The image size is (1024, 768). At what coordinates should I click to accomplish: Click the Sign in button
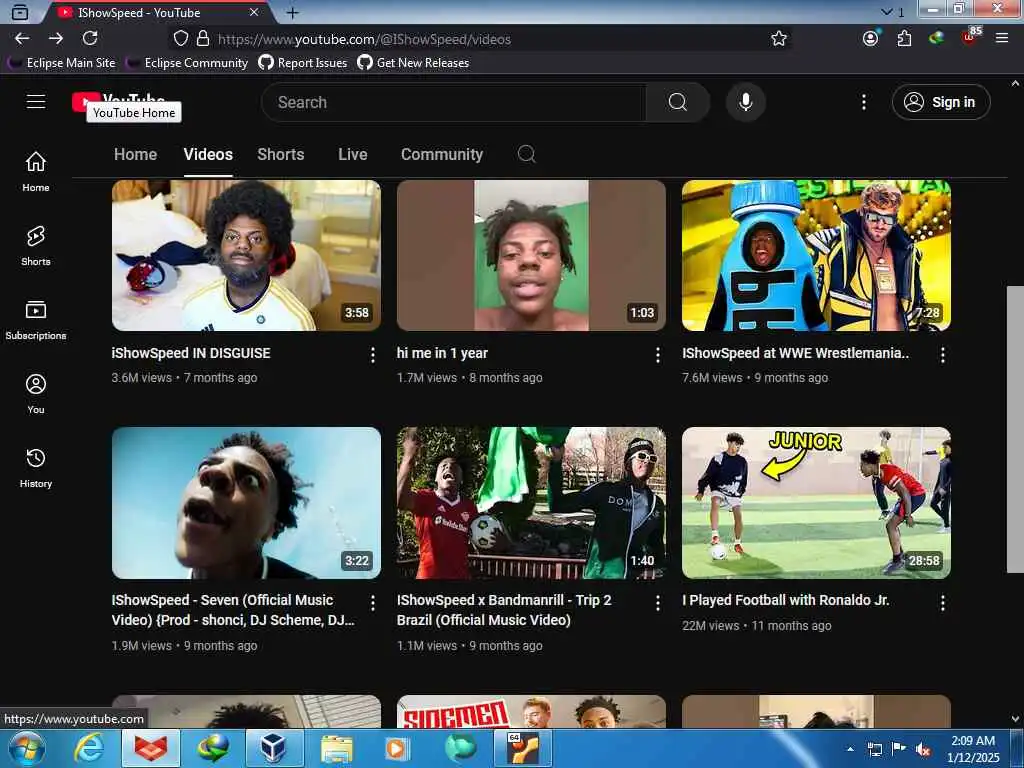click(940, 102)
